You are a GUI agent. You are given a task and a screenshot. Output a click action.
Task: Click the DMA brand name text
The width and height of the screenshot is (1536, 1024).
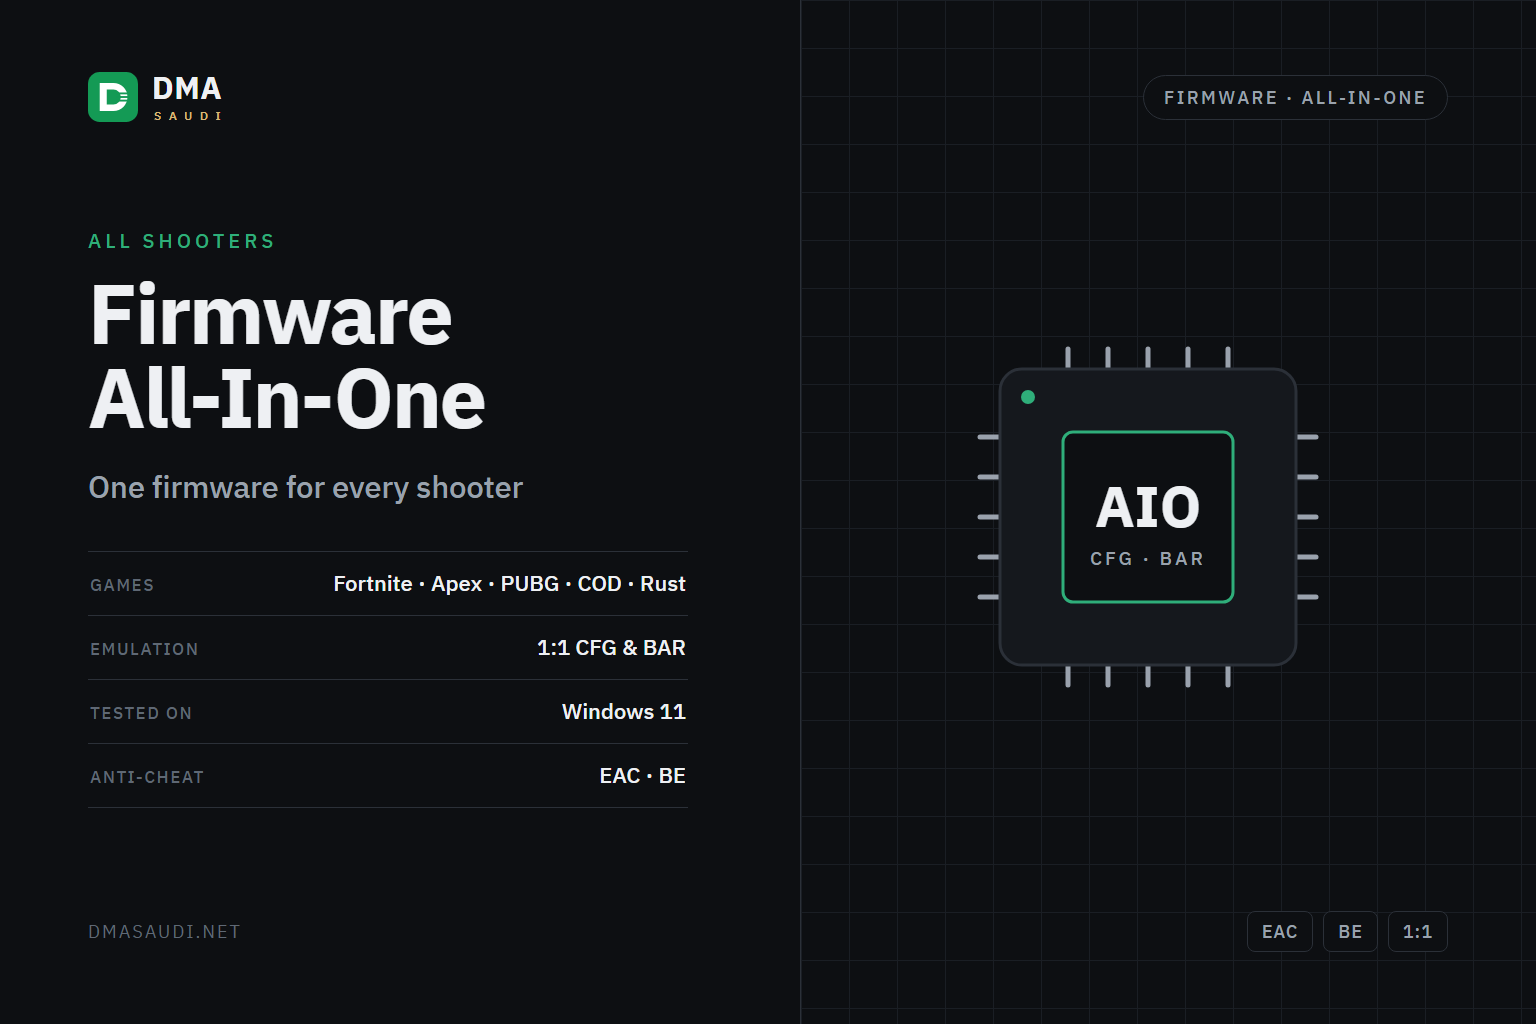(x=187, y=89)
